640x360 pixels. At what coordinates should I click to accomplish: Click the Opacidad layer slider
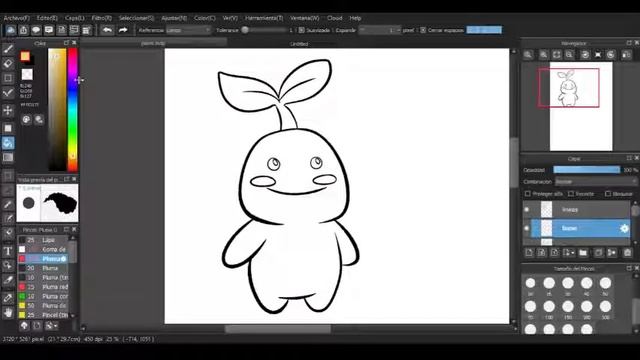tap(587, 170)
